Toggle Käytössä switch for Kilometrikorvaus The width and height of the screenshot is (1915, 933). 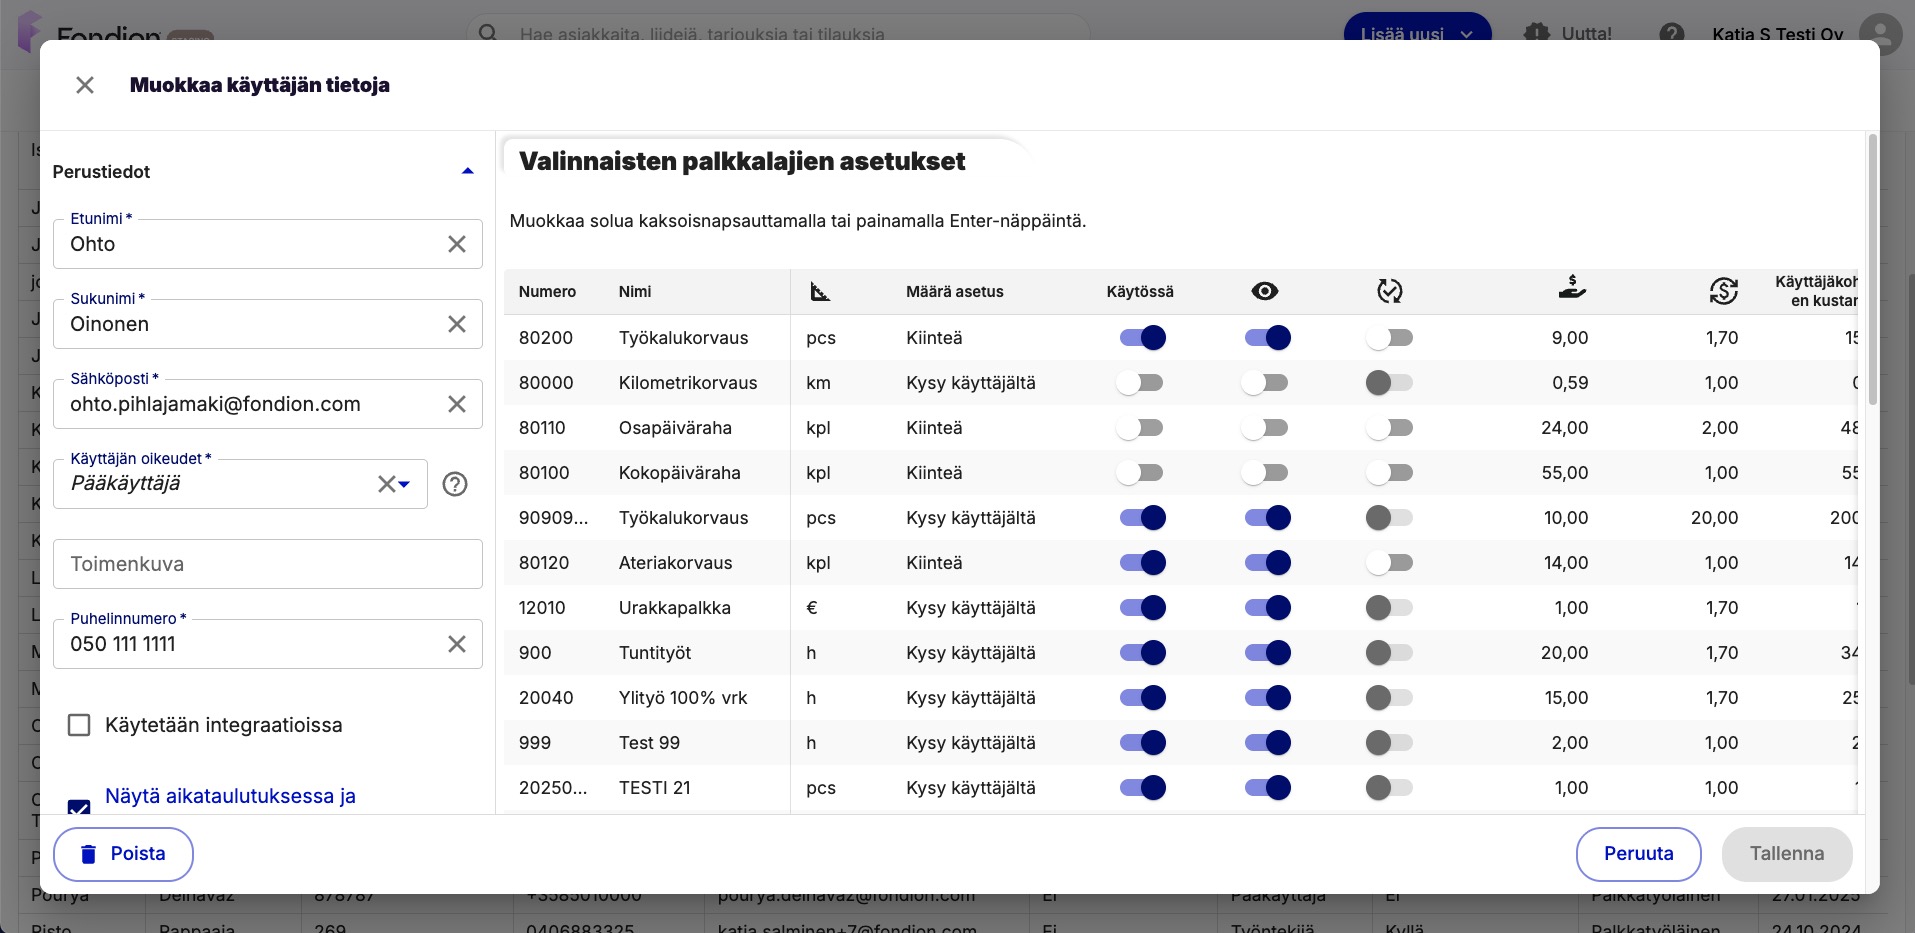click(x=1140, y=383)
